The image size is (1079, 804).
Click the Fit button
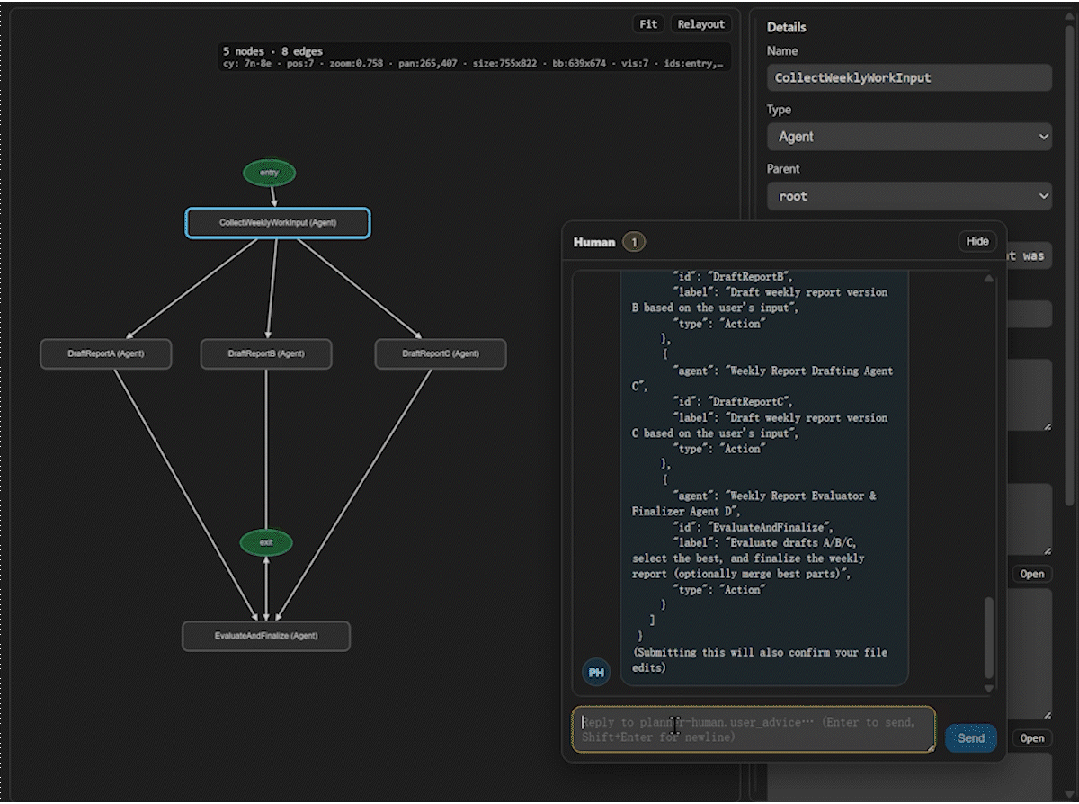click(x=648, y=24)
